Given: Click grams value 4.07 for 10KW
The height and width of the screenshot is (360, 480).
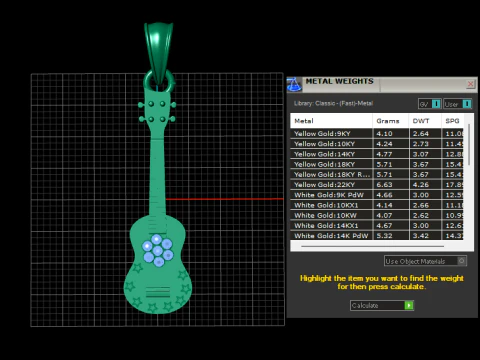Looking at the screenshot, I should (384, 216).
